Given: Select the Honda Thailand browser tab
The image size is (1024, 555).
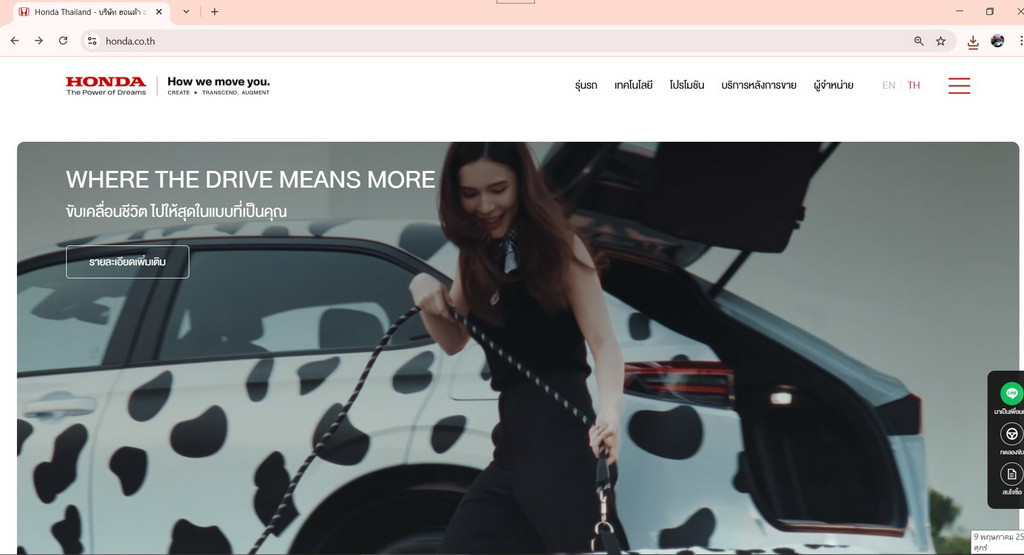Looking at the screenshot, I should tap(91, 12).
